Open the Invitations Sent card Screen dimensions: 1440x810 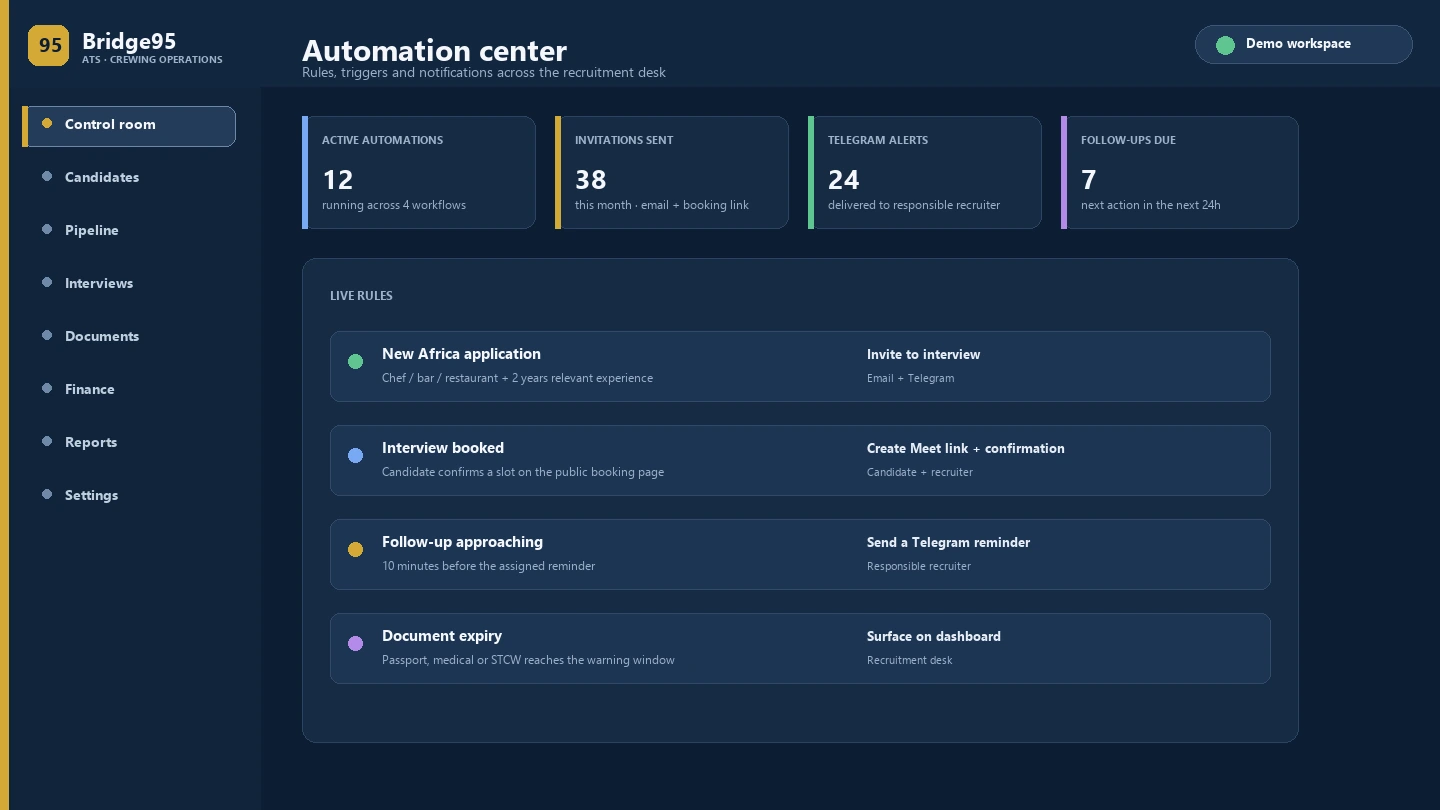pyautogui.click(x=672, y=172)
